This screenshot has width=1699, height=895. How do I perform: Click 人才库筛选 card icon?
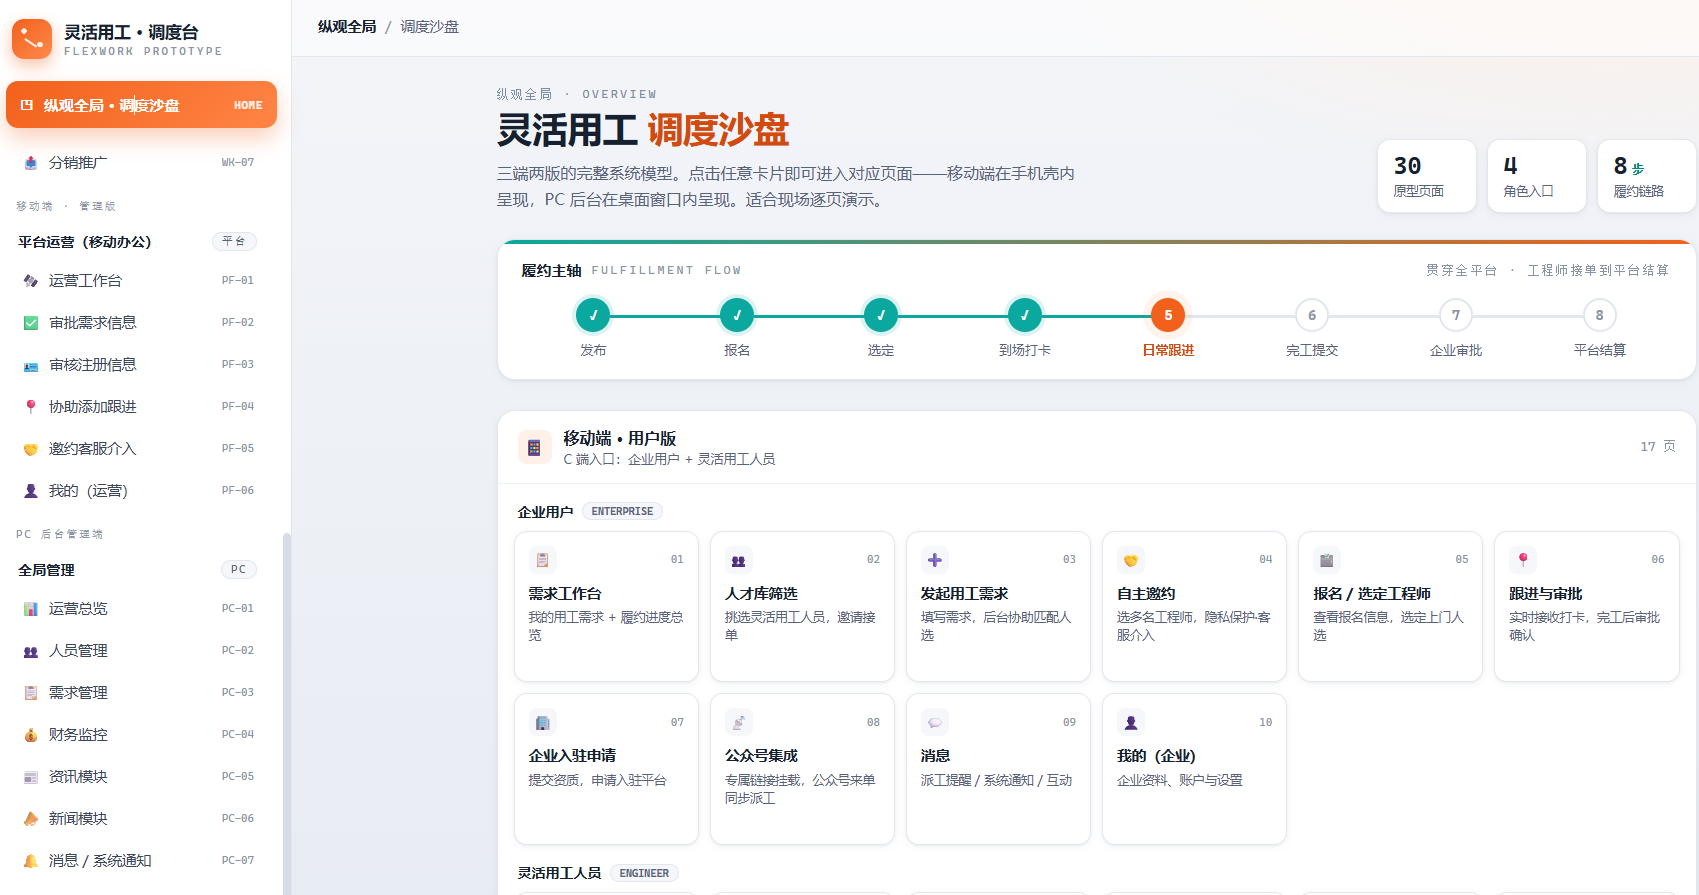click(738, 560)
